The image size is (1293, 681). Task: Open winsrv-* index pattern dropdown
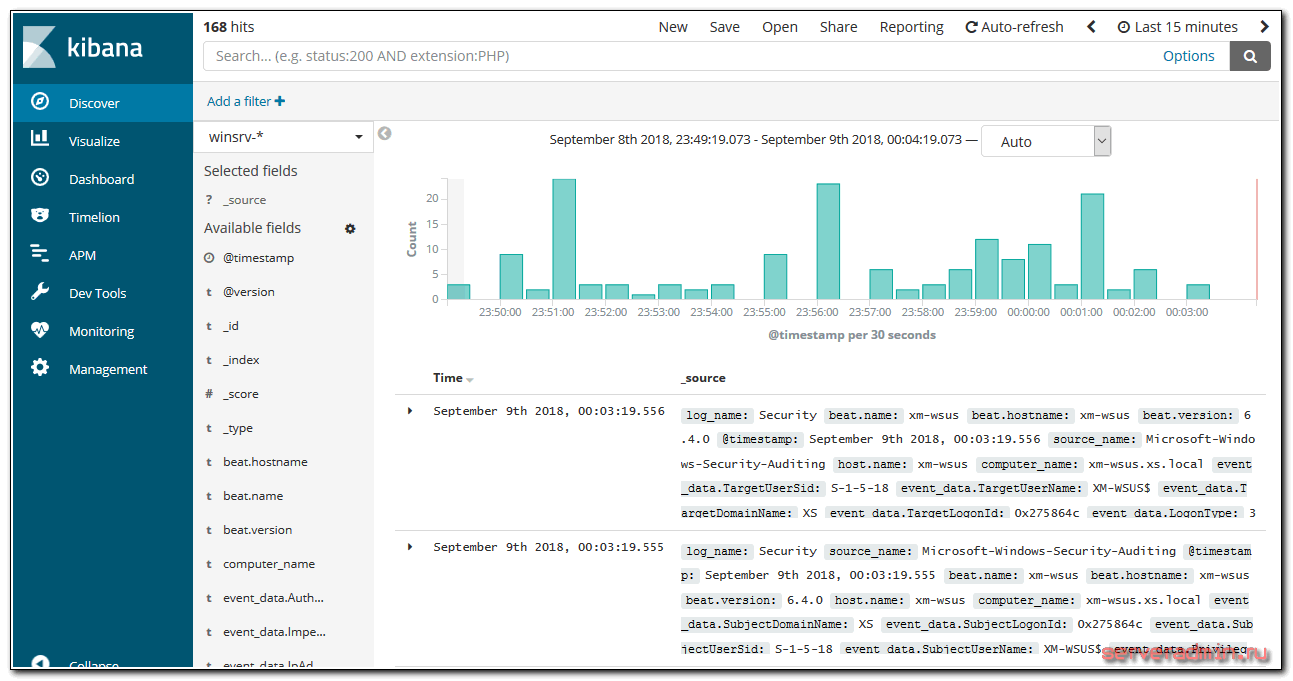pyautogui.click(x=284, y=137)
